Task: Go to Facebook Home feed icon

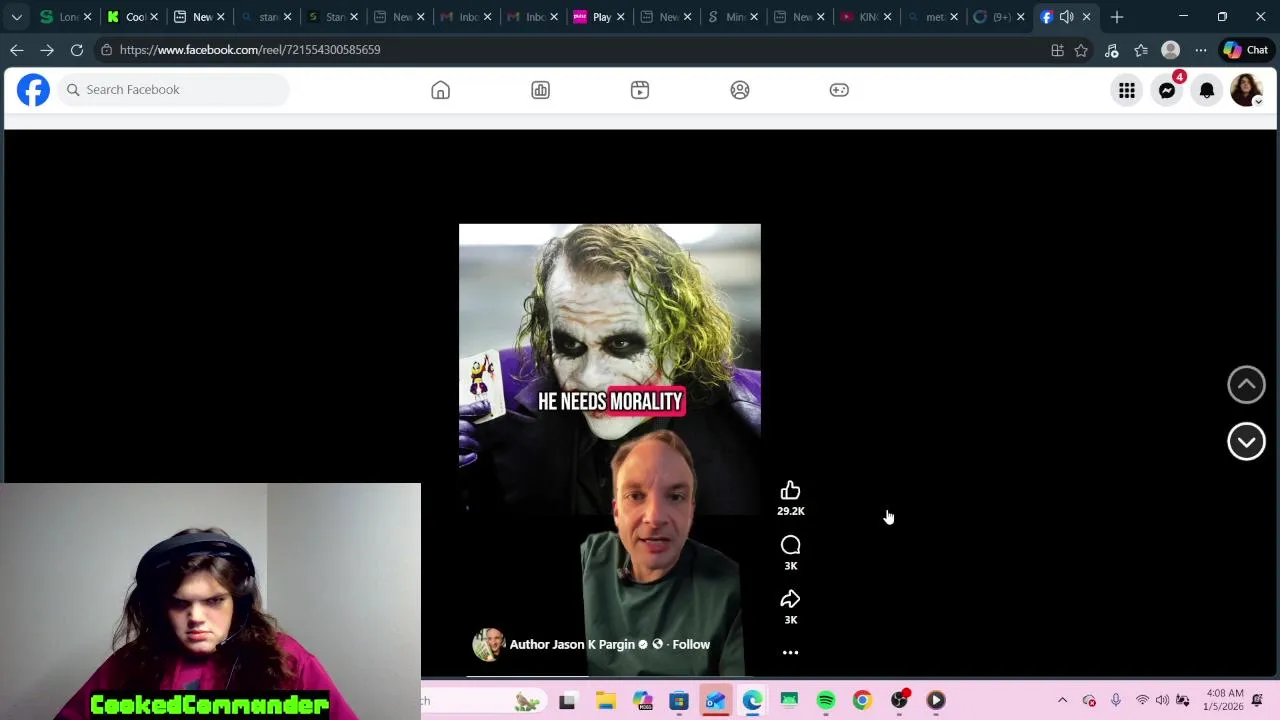Action: (440, 90)
